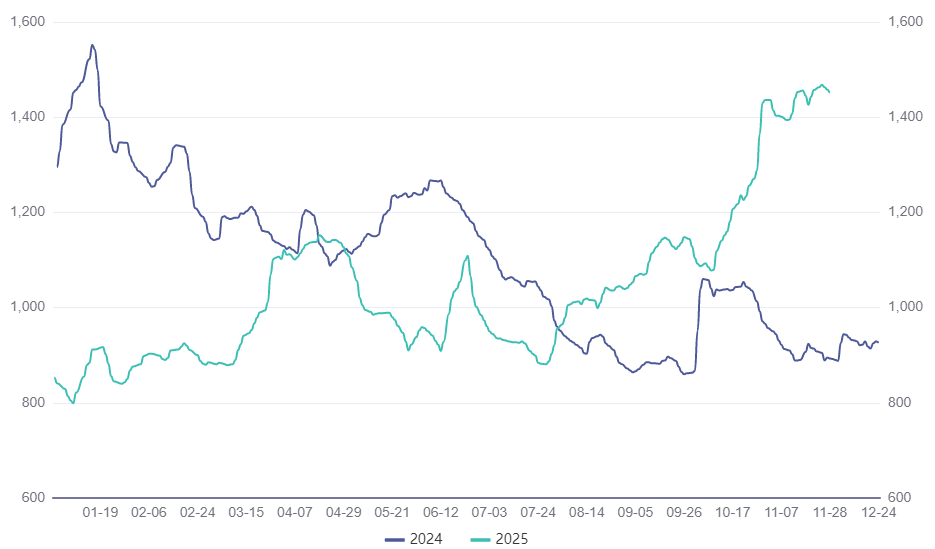This screenshot has height=549, width=935.
Task: Click the dark blue 2024 legend line swatch
Action: [x=396, y=538]
